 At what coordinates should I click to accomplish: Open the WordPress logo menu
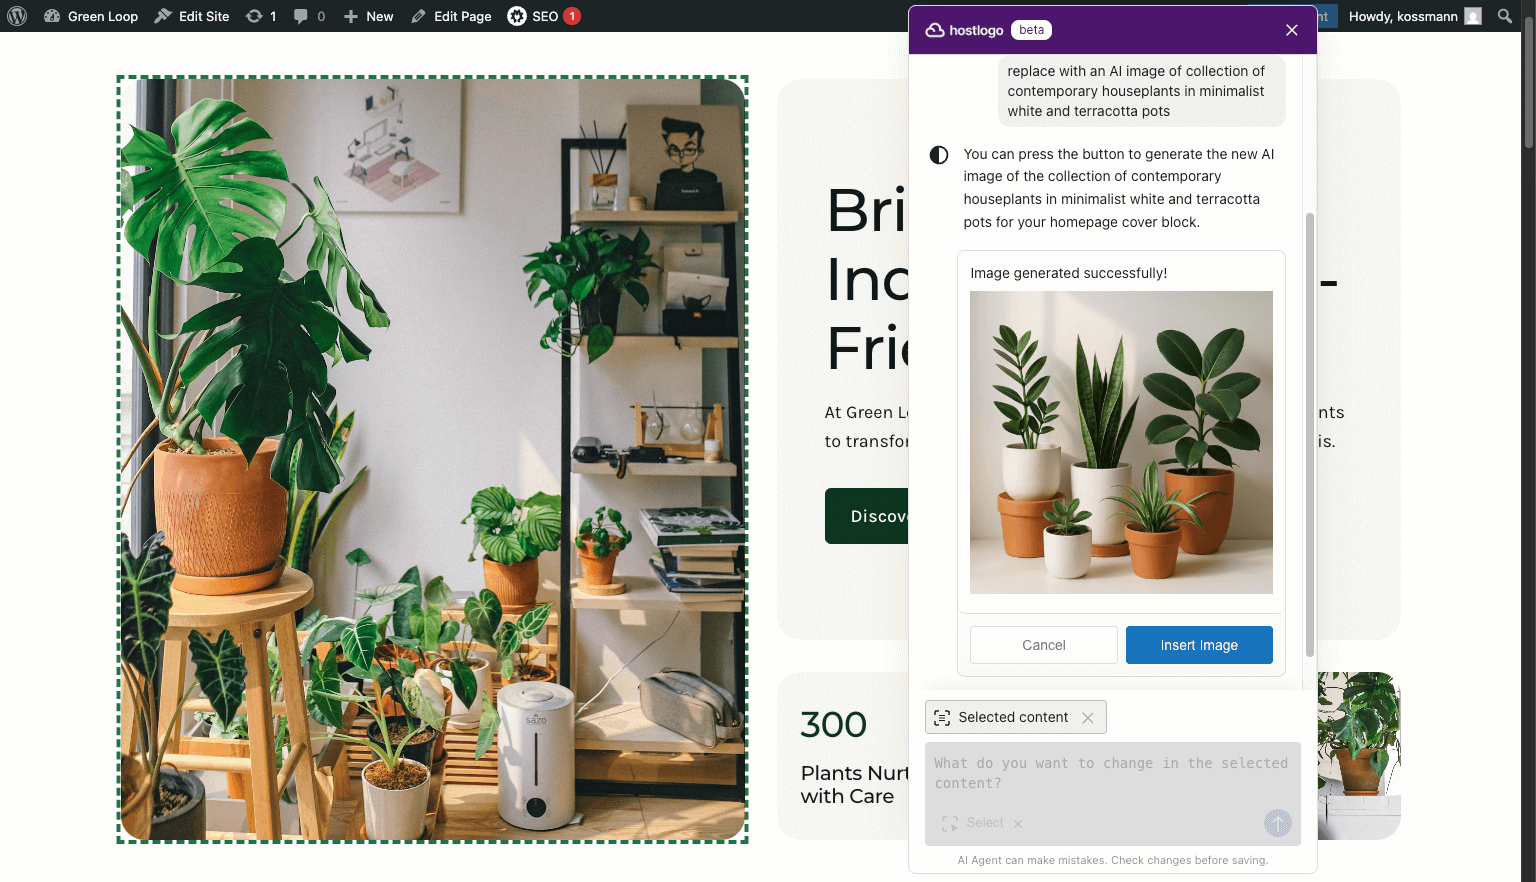(17, 16)
